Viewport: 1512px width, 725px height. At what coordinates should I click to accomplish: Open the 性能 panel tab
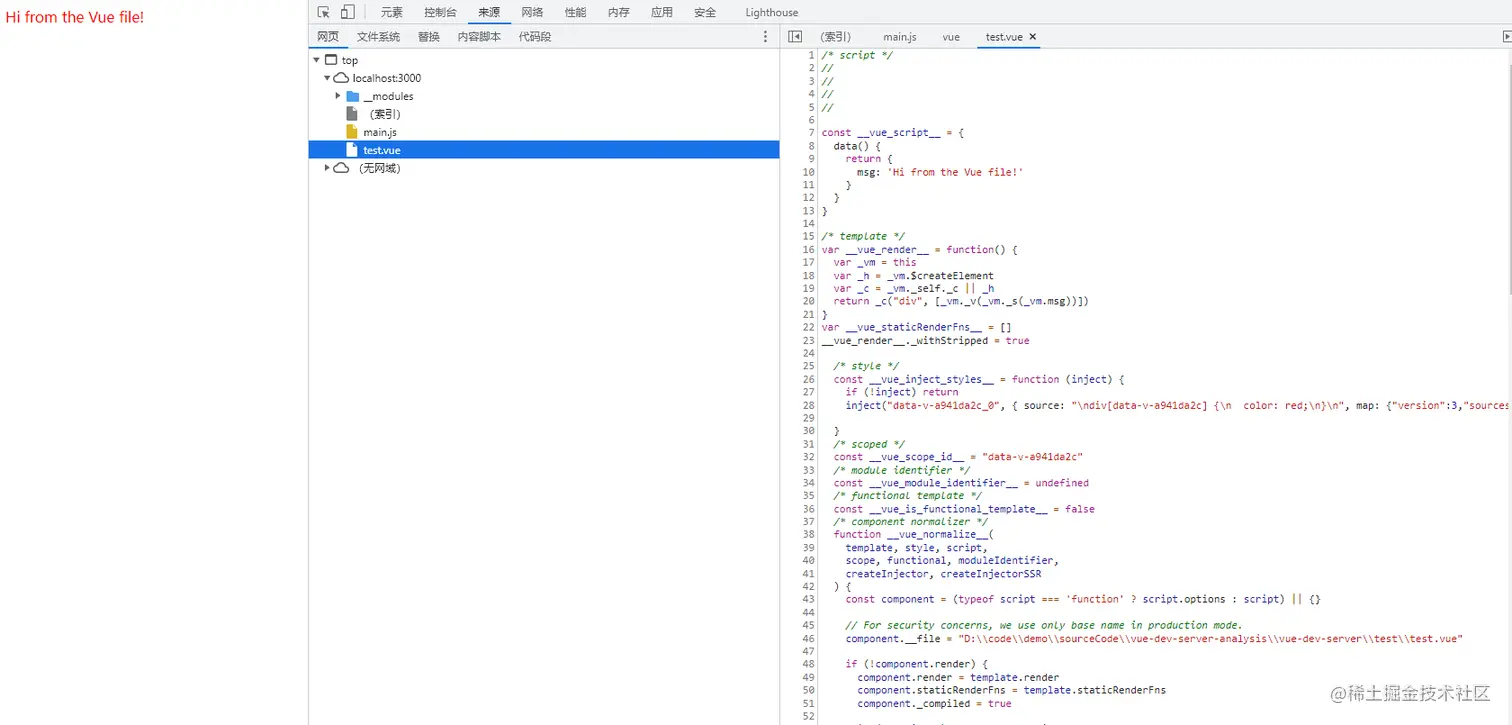(575, 12)
